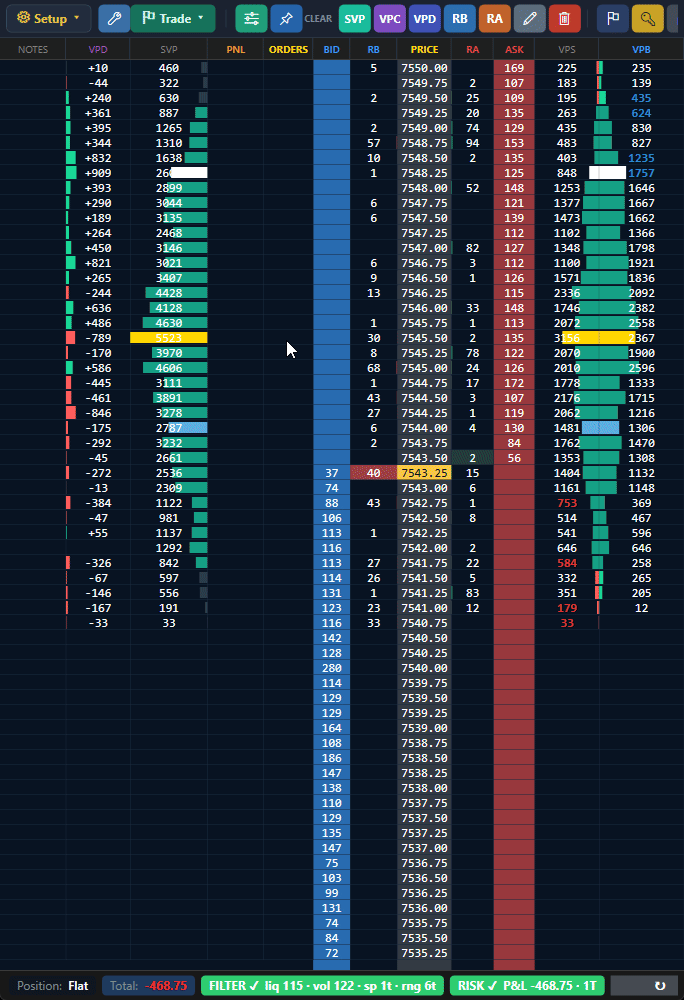Click VPB value 1235 in blue
This screenshot has height=1000, width=684.
coord(641,158)
